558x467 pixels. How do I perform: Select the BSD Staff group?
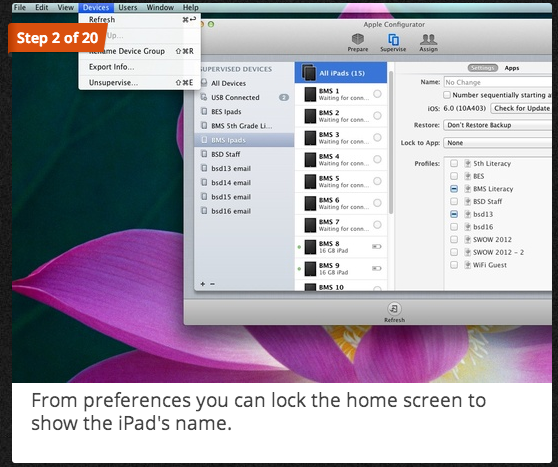pyautogui.click(x=244, y=154)
